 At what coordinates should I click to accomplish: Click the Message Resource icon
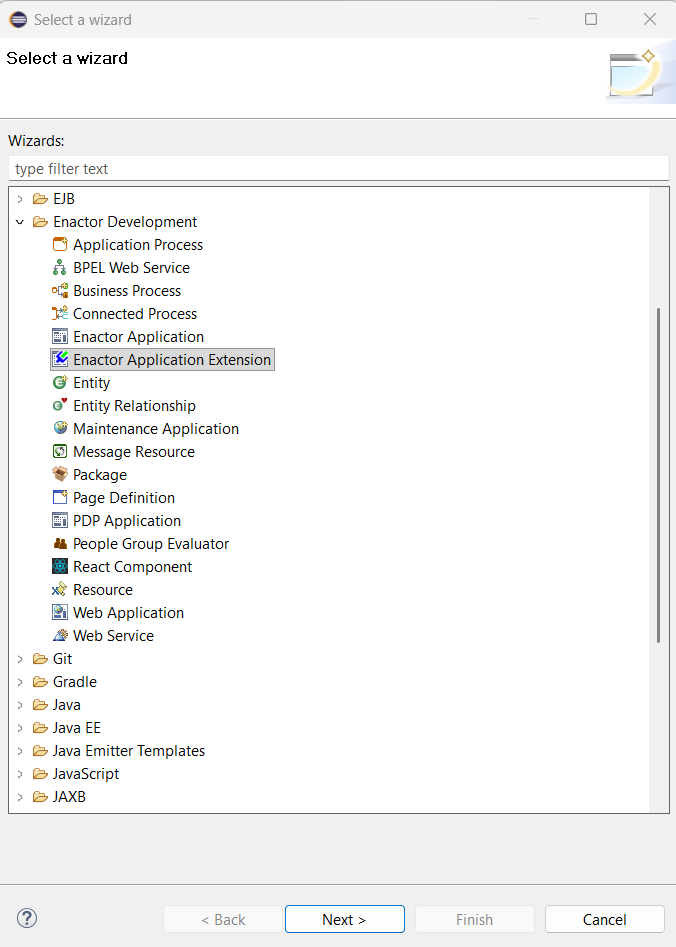pyautogui.click(x=60, y=451)
